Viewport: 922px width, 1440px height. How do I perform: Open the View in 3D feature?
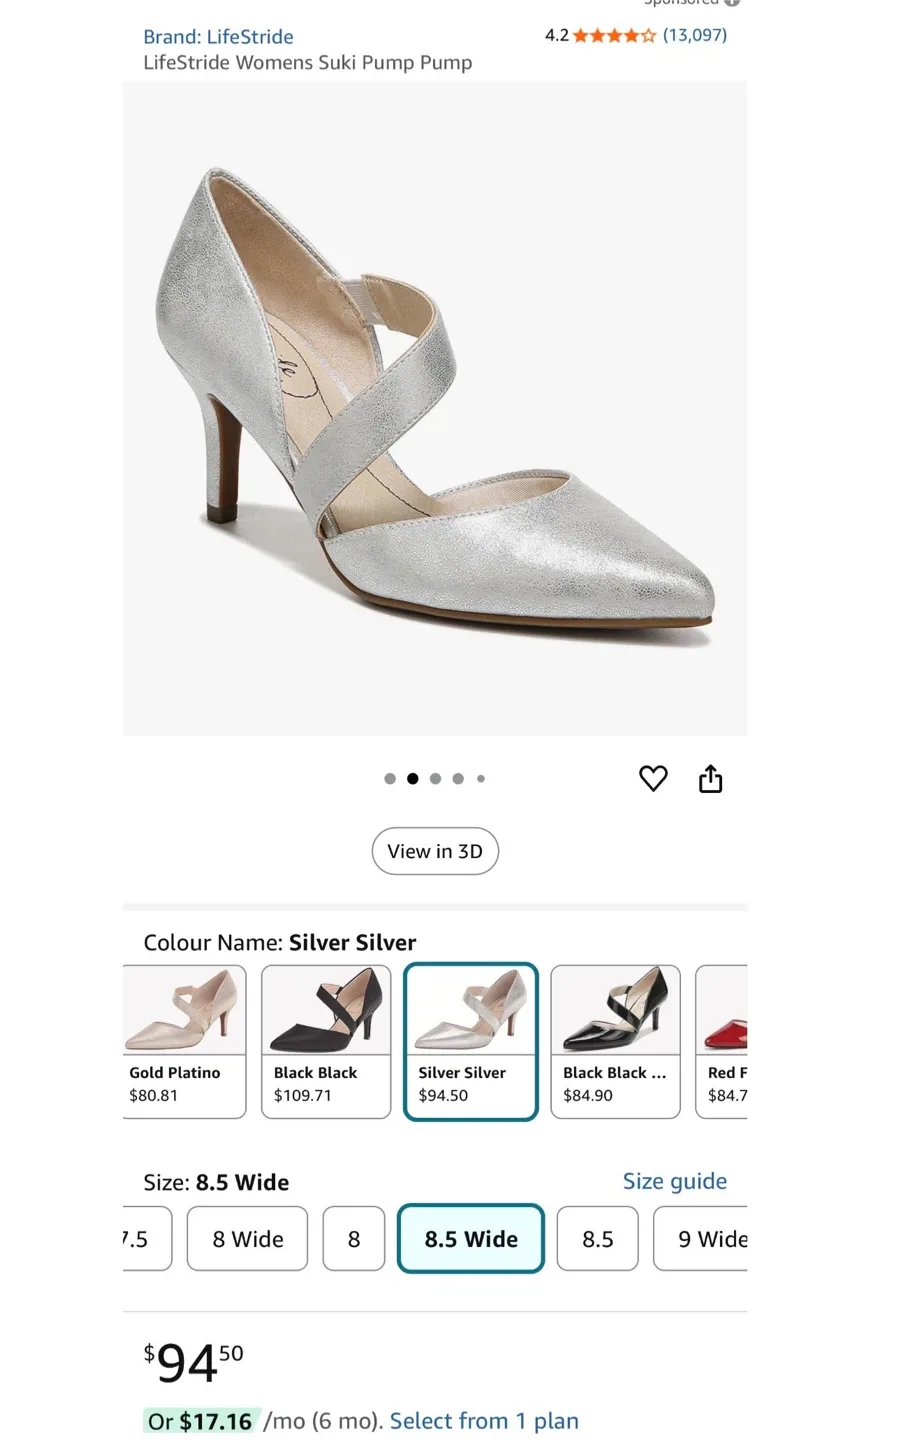tap(434, 851)
